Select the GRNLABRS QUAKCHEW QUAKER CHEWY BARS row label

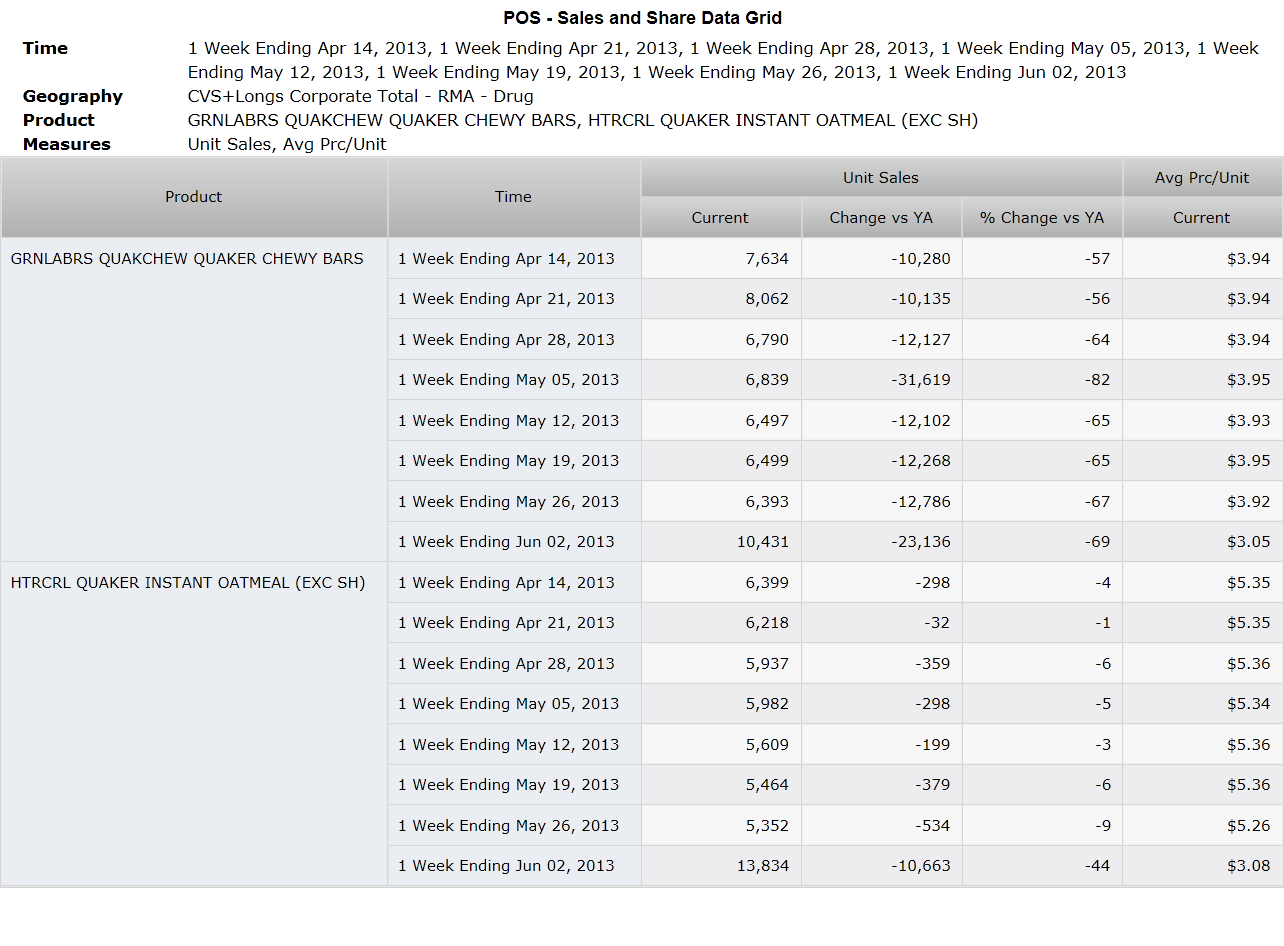click(187, 258)
